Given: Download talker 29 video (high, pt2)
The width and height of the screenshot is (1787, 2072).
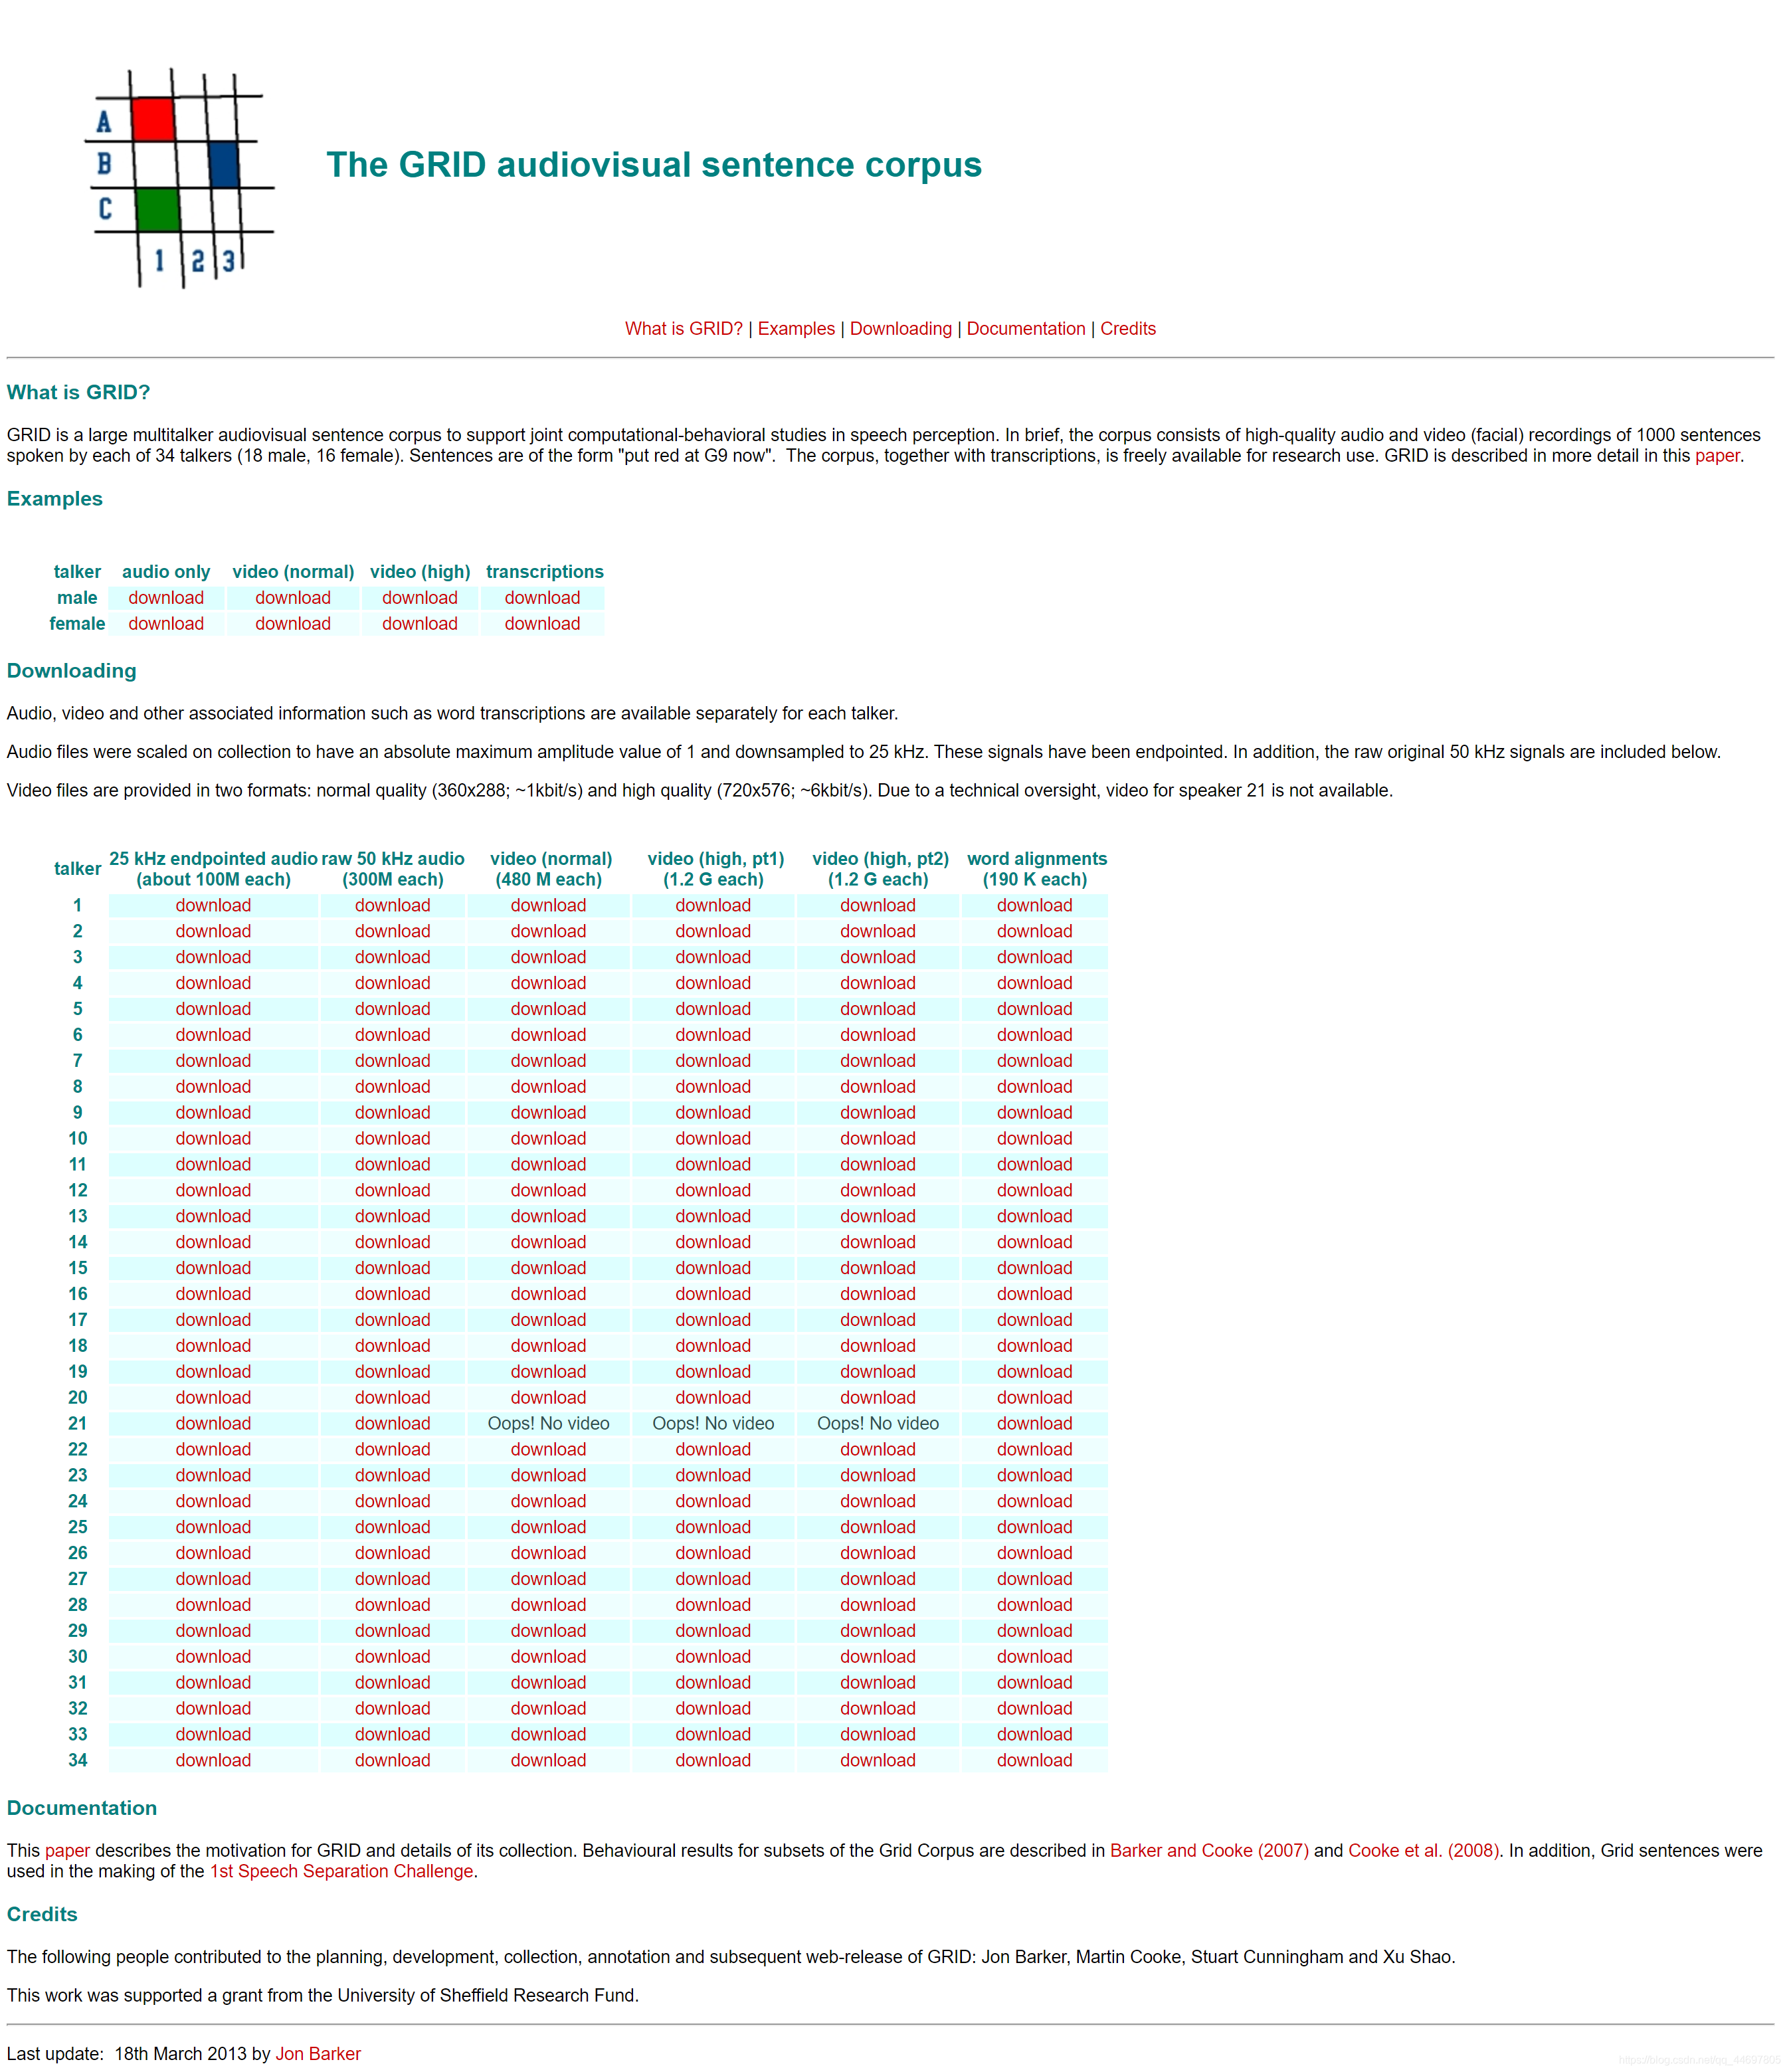Looking at the screenshot, I should point(878,1631).
